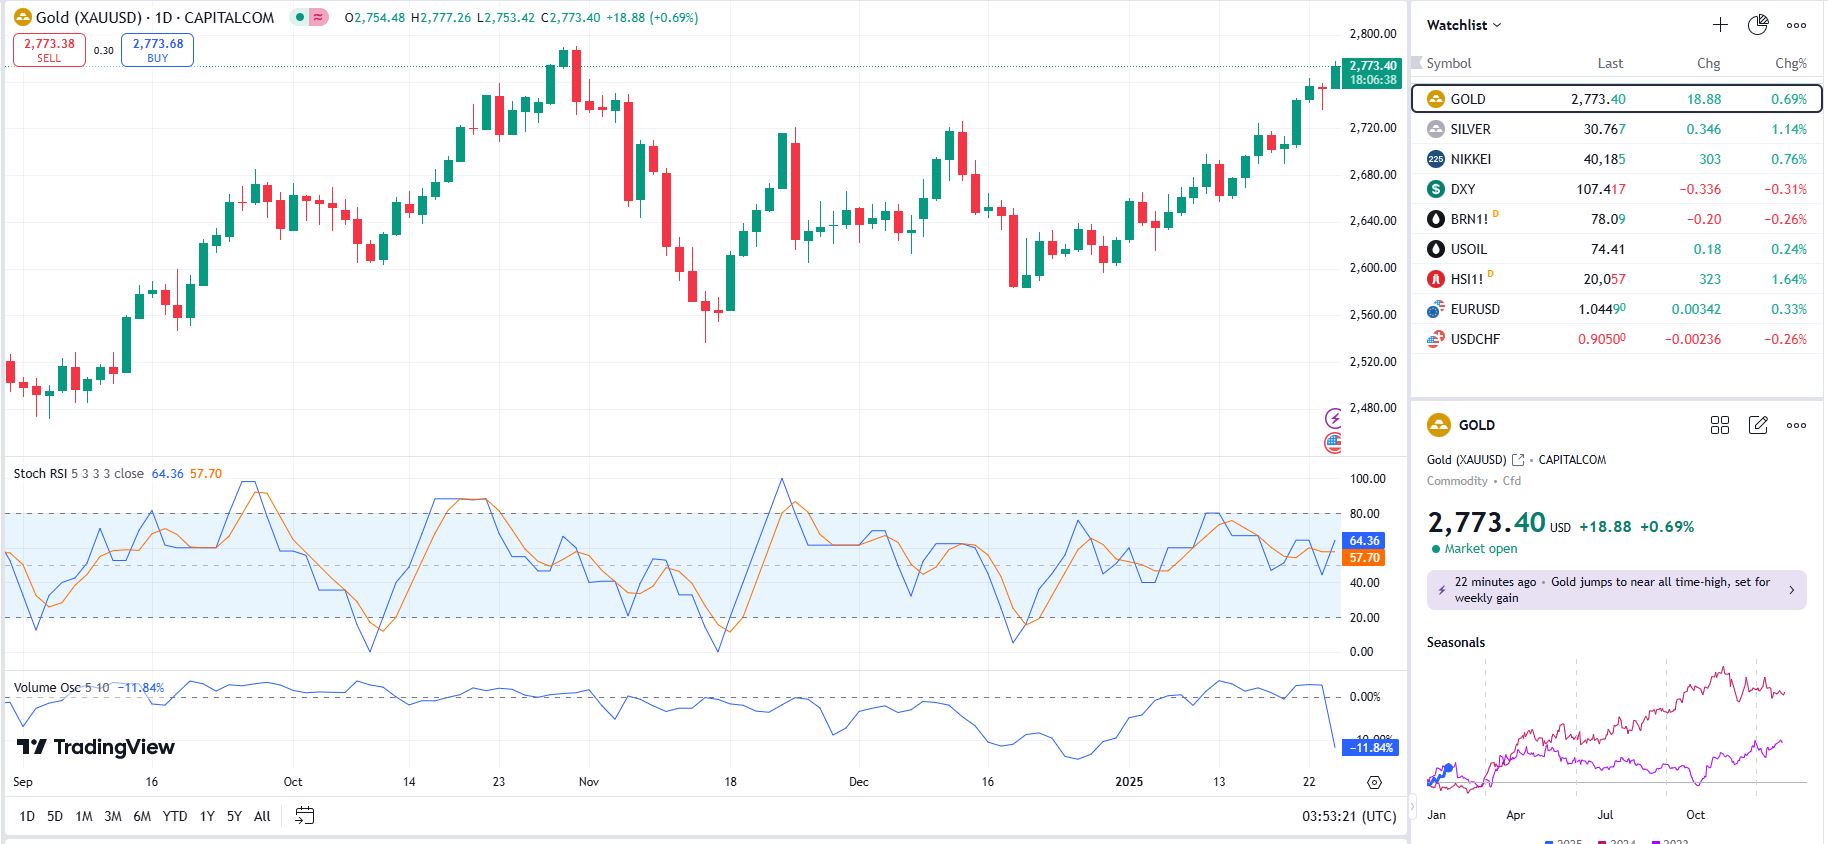The width and height of the screenshot is (1828, 844).
Task: Open the watchlist three-dot more menu
Action: [1796, 25]
